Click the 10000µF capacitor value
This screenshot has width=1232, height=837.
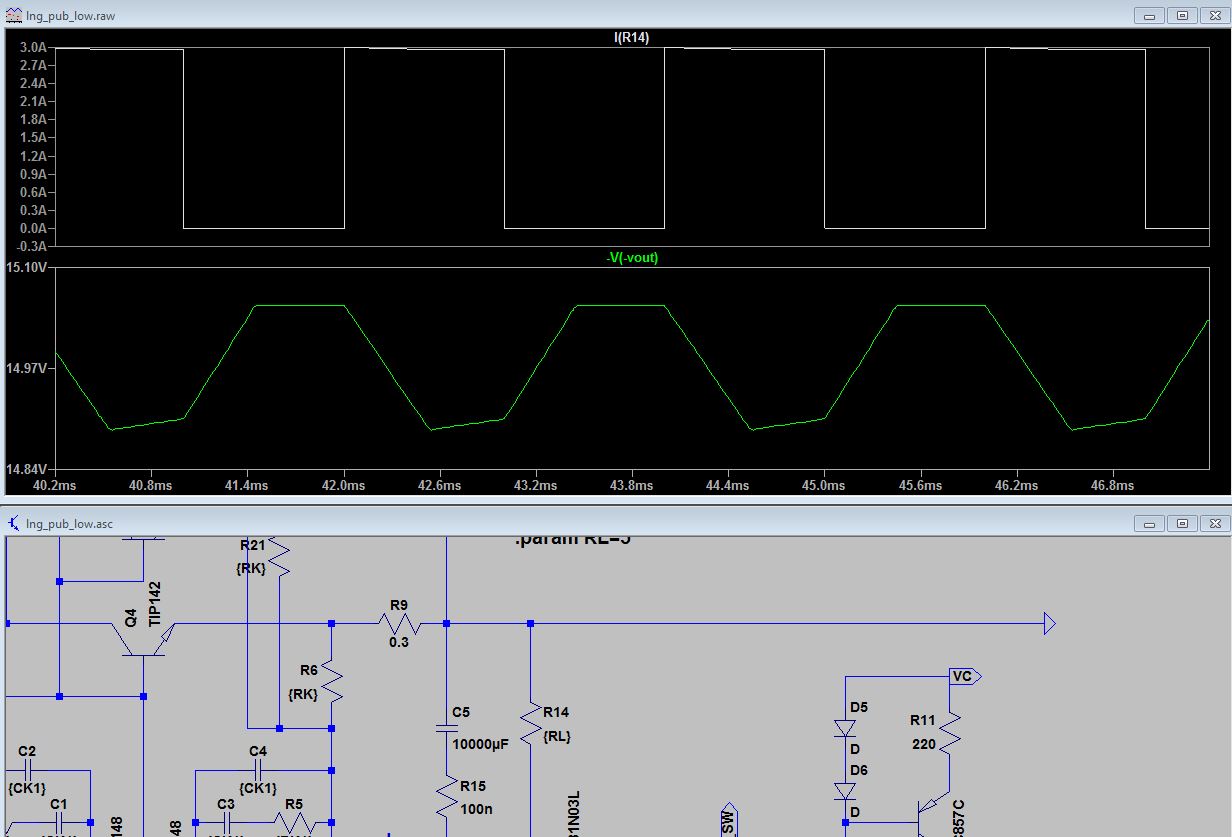(480, 744)
